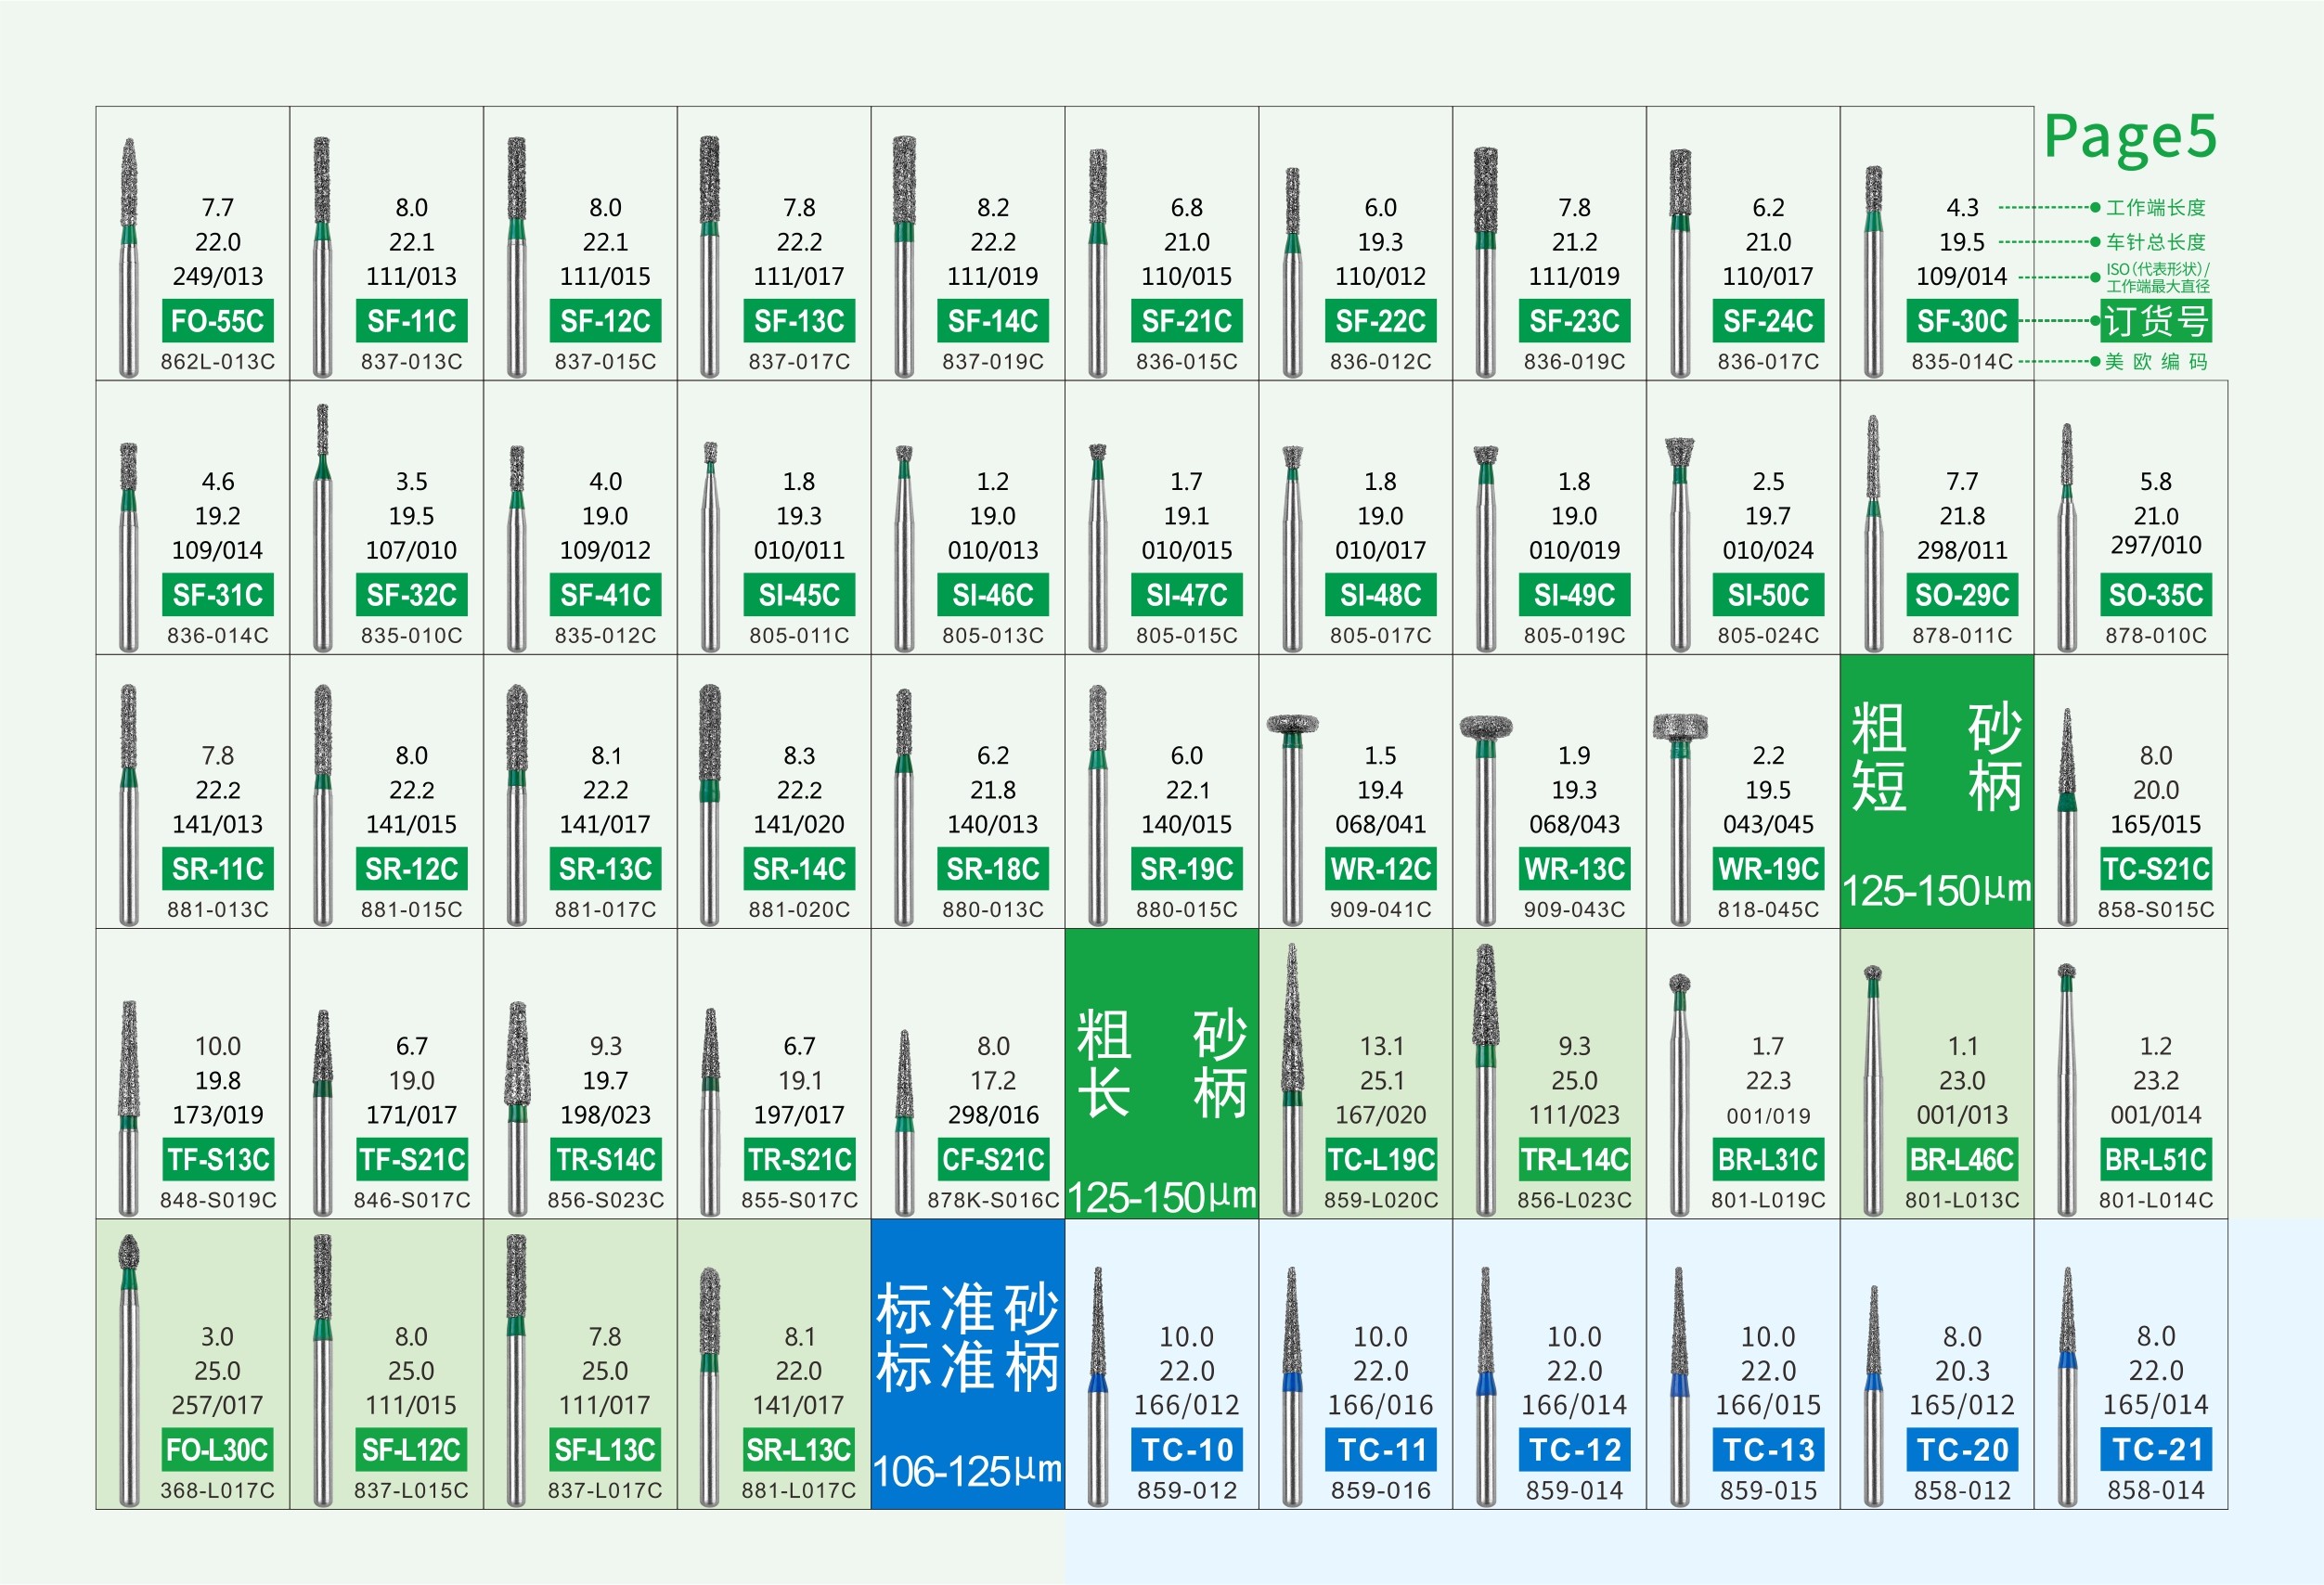This screenshot has height=1585, width=2324.
Task: Select the BR-L46C order number label
Action: 1962,1160
